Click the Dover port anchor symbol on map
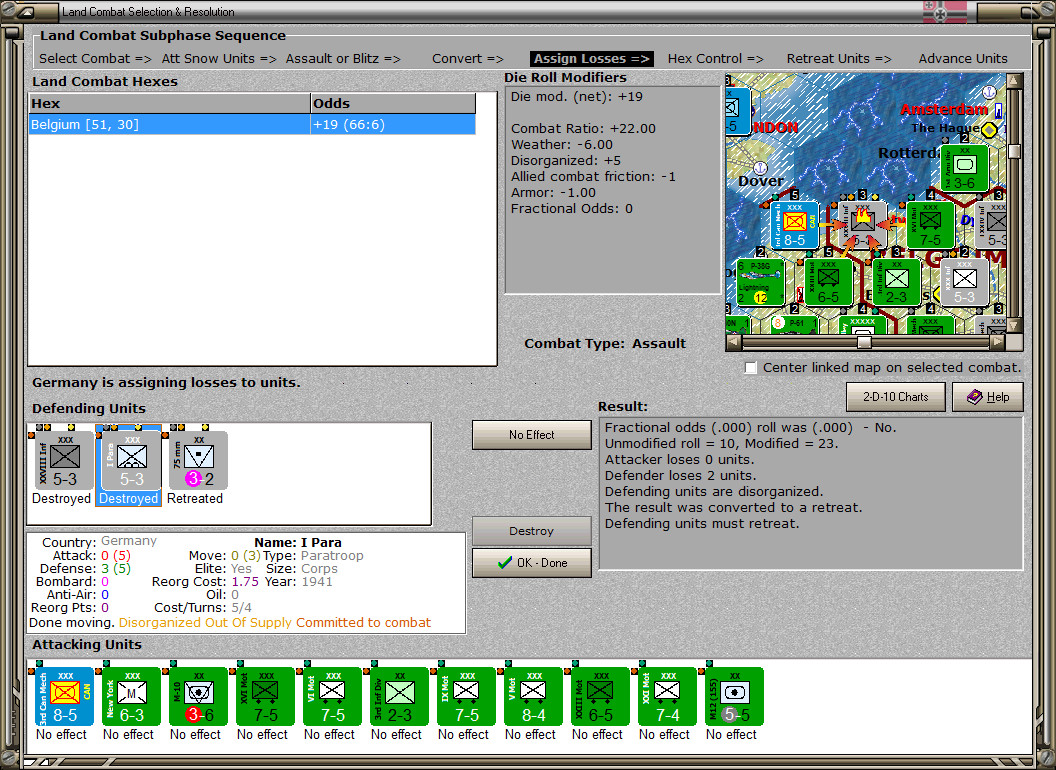 tap(760, 168)
